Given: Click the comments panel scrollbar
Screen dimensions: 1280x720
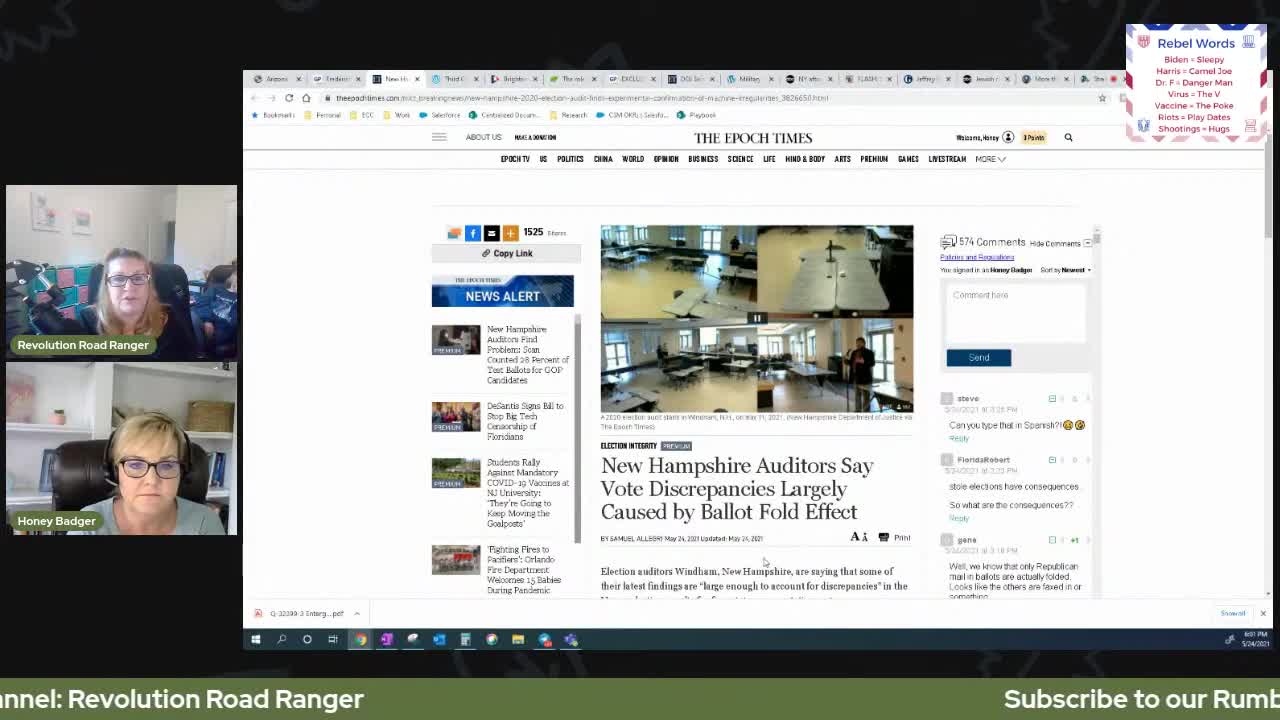Looking at the screenshot, I should tap(1097, 238).
